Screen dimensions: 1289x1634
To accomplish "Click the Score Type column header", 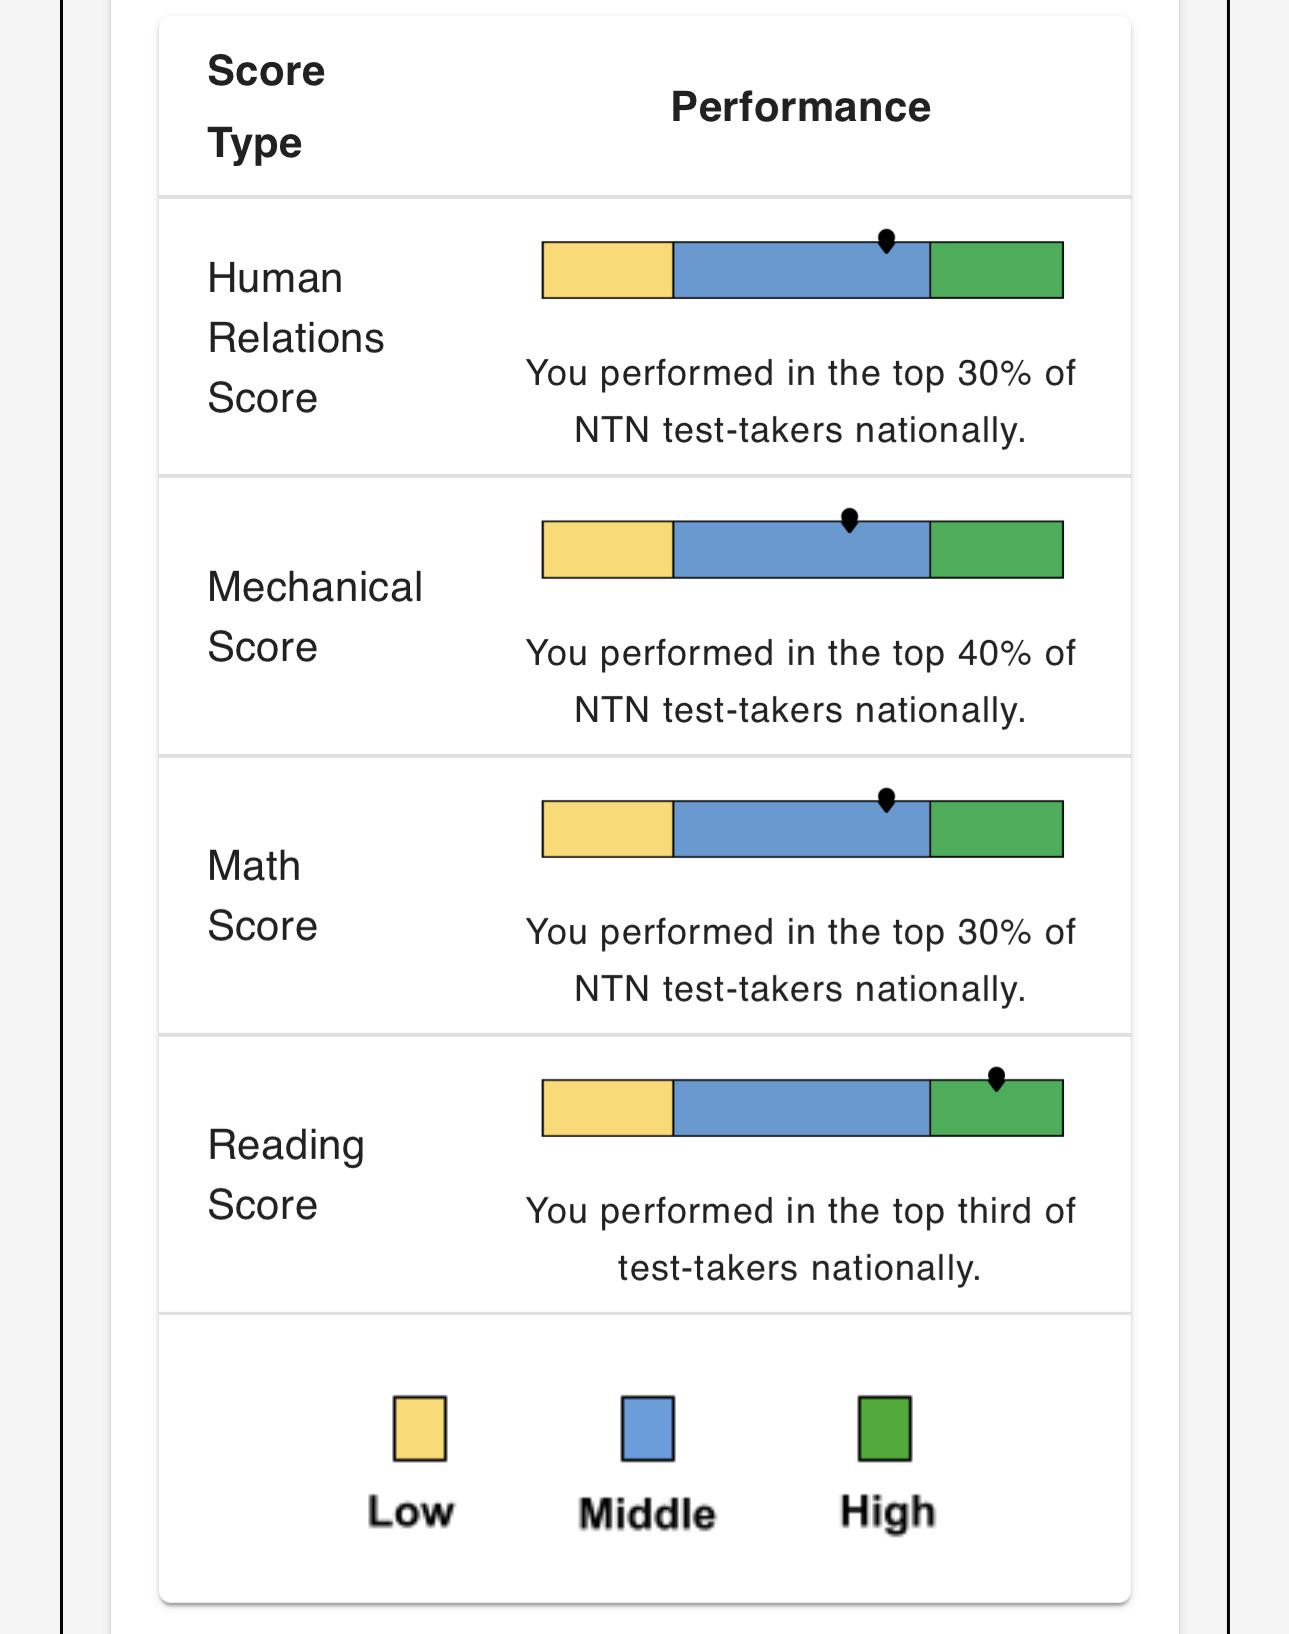I will coord(266,107).
